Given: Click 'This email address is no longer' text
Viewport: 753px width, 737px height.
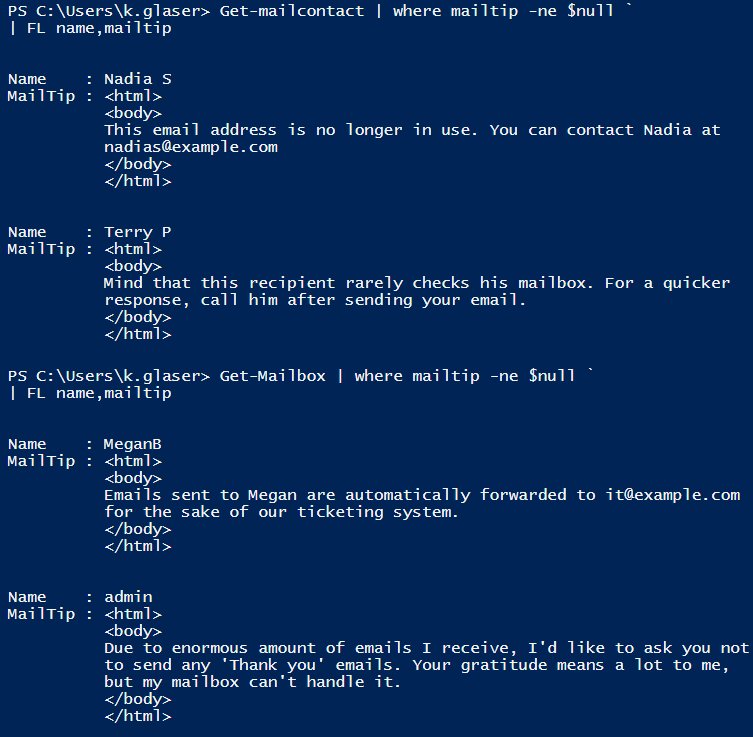Looking at the screenshot, I should [x=253, y=130].
